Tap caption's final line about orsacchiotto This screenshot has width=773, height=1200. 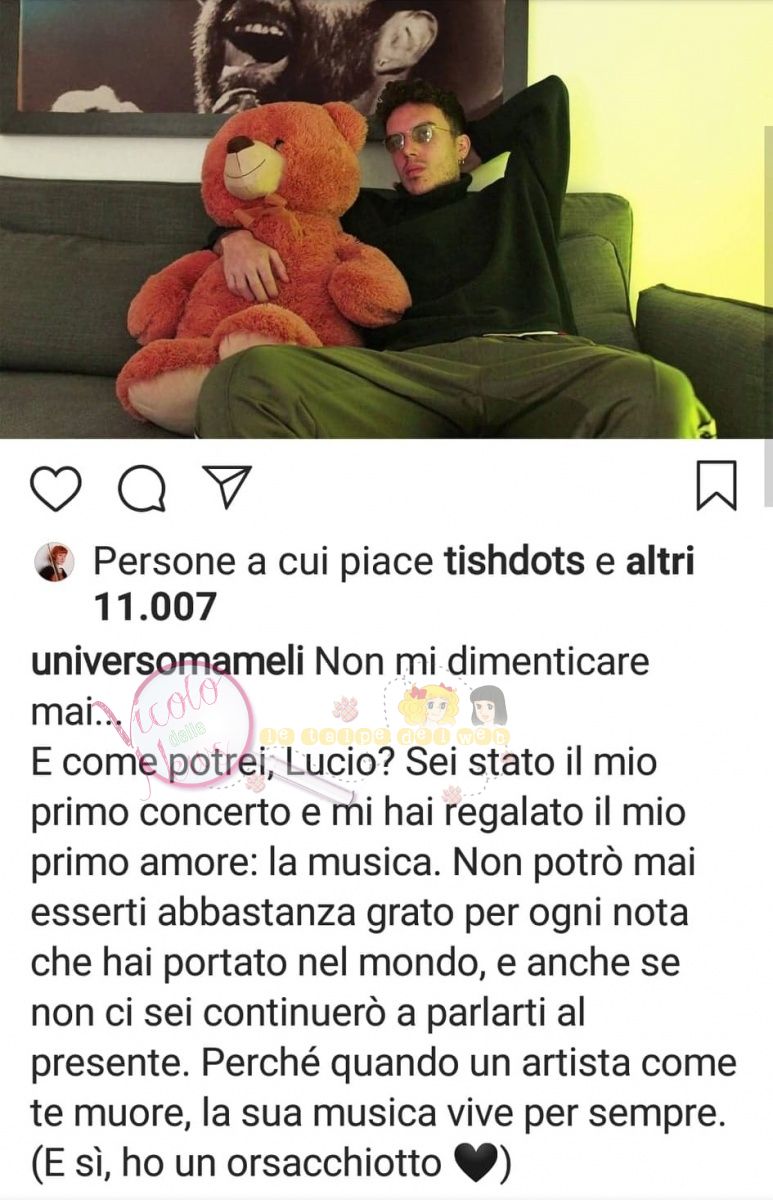click(272, 1163)
